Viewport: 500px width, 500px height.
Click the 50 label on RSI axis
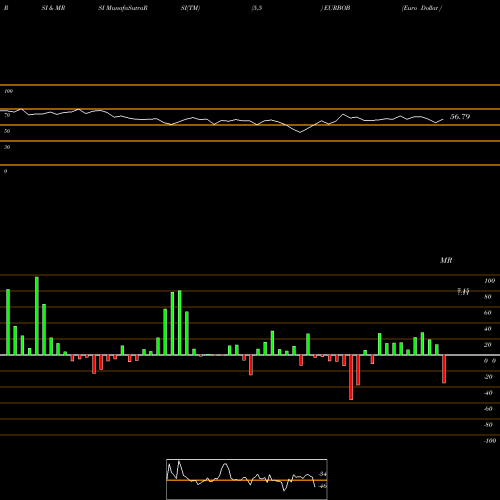point(7,131)
